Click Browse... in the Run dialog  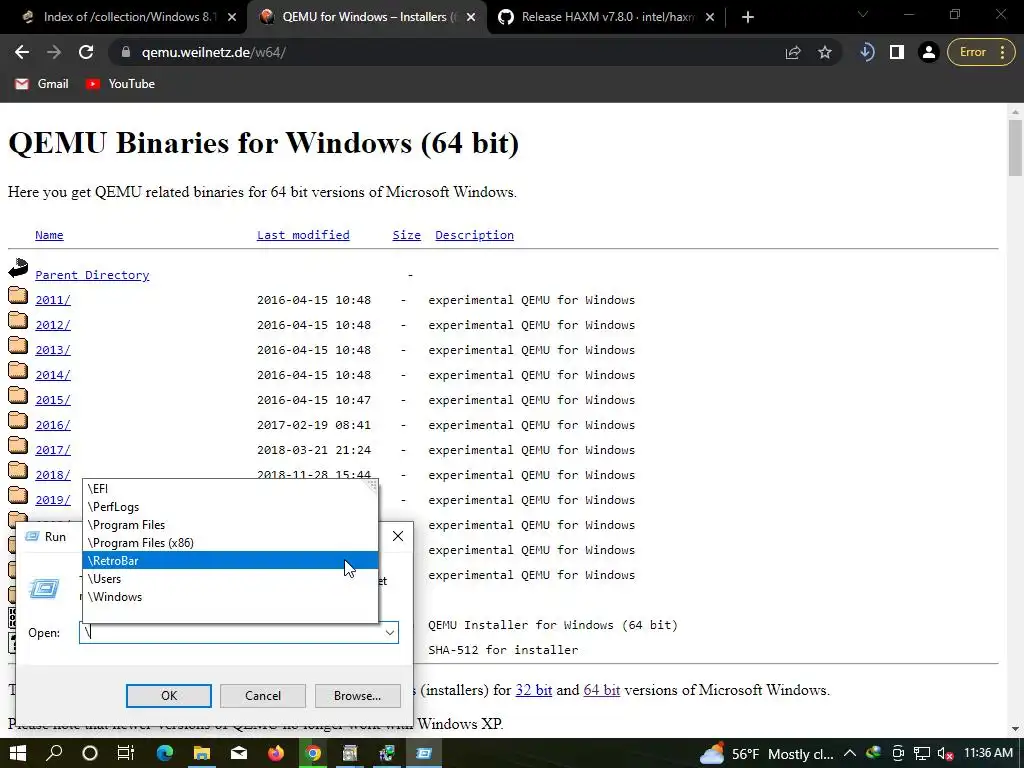click(357, 696)
